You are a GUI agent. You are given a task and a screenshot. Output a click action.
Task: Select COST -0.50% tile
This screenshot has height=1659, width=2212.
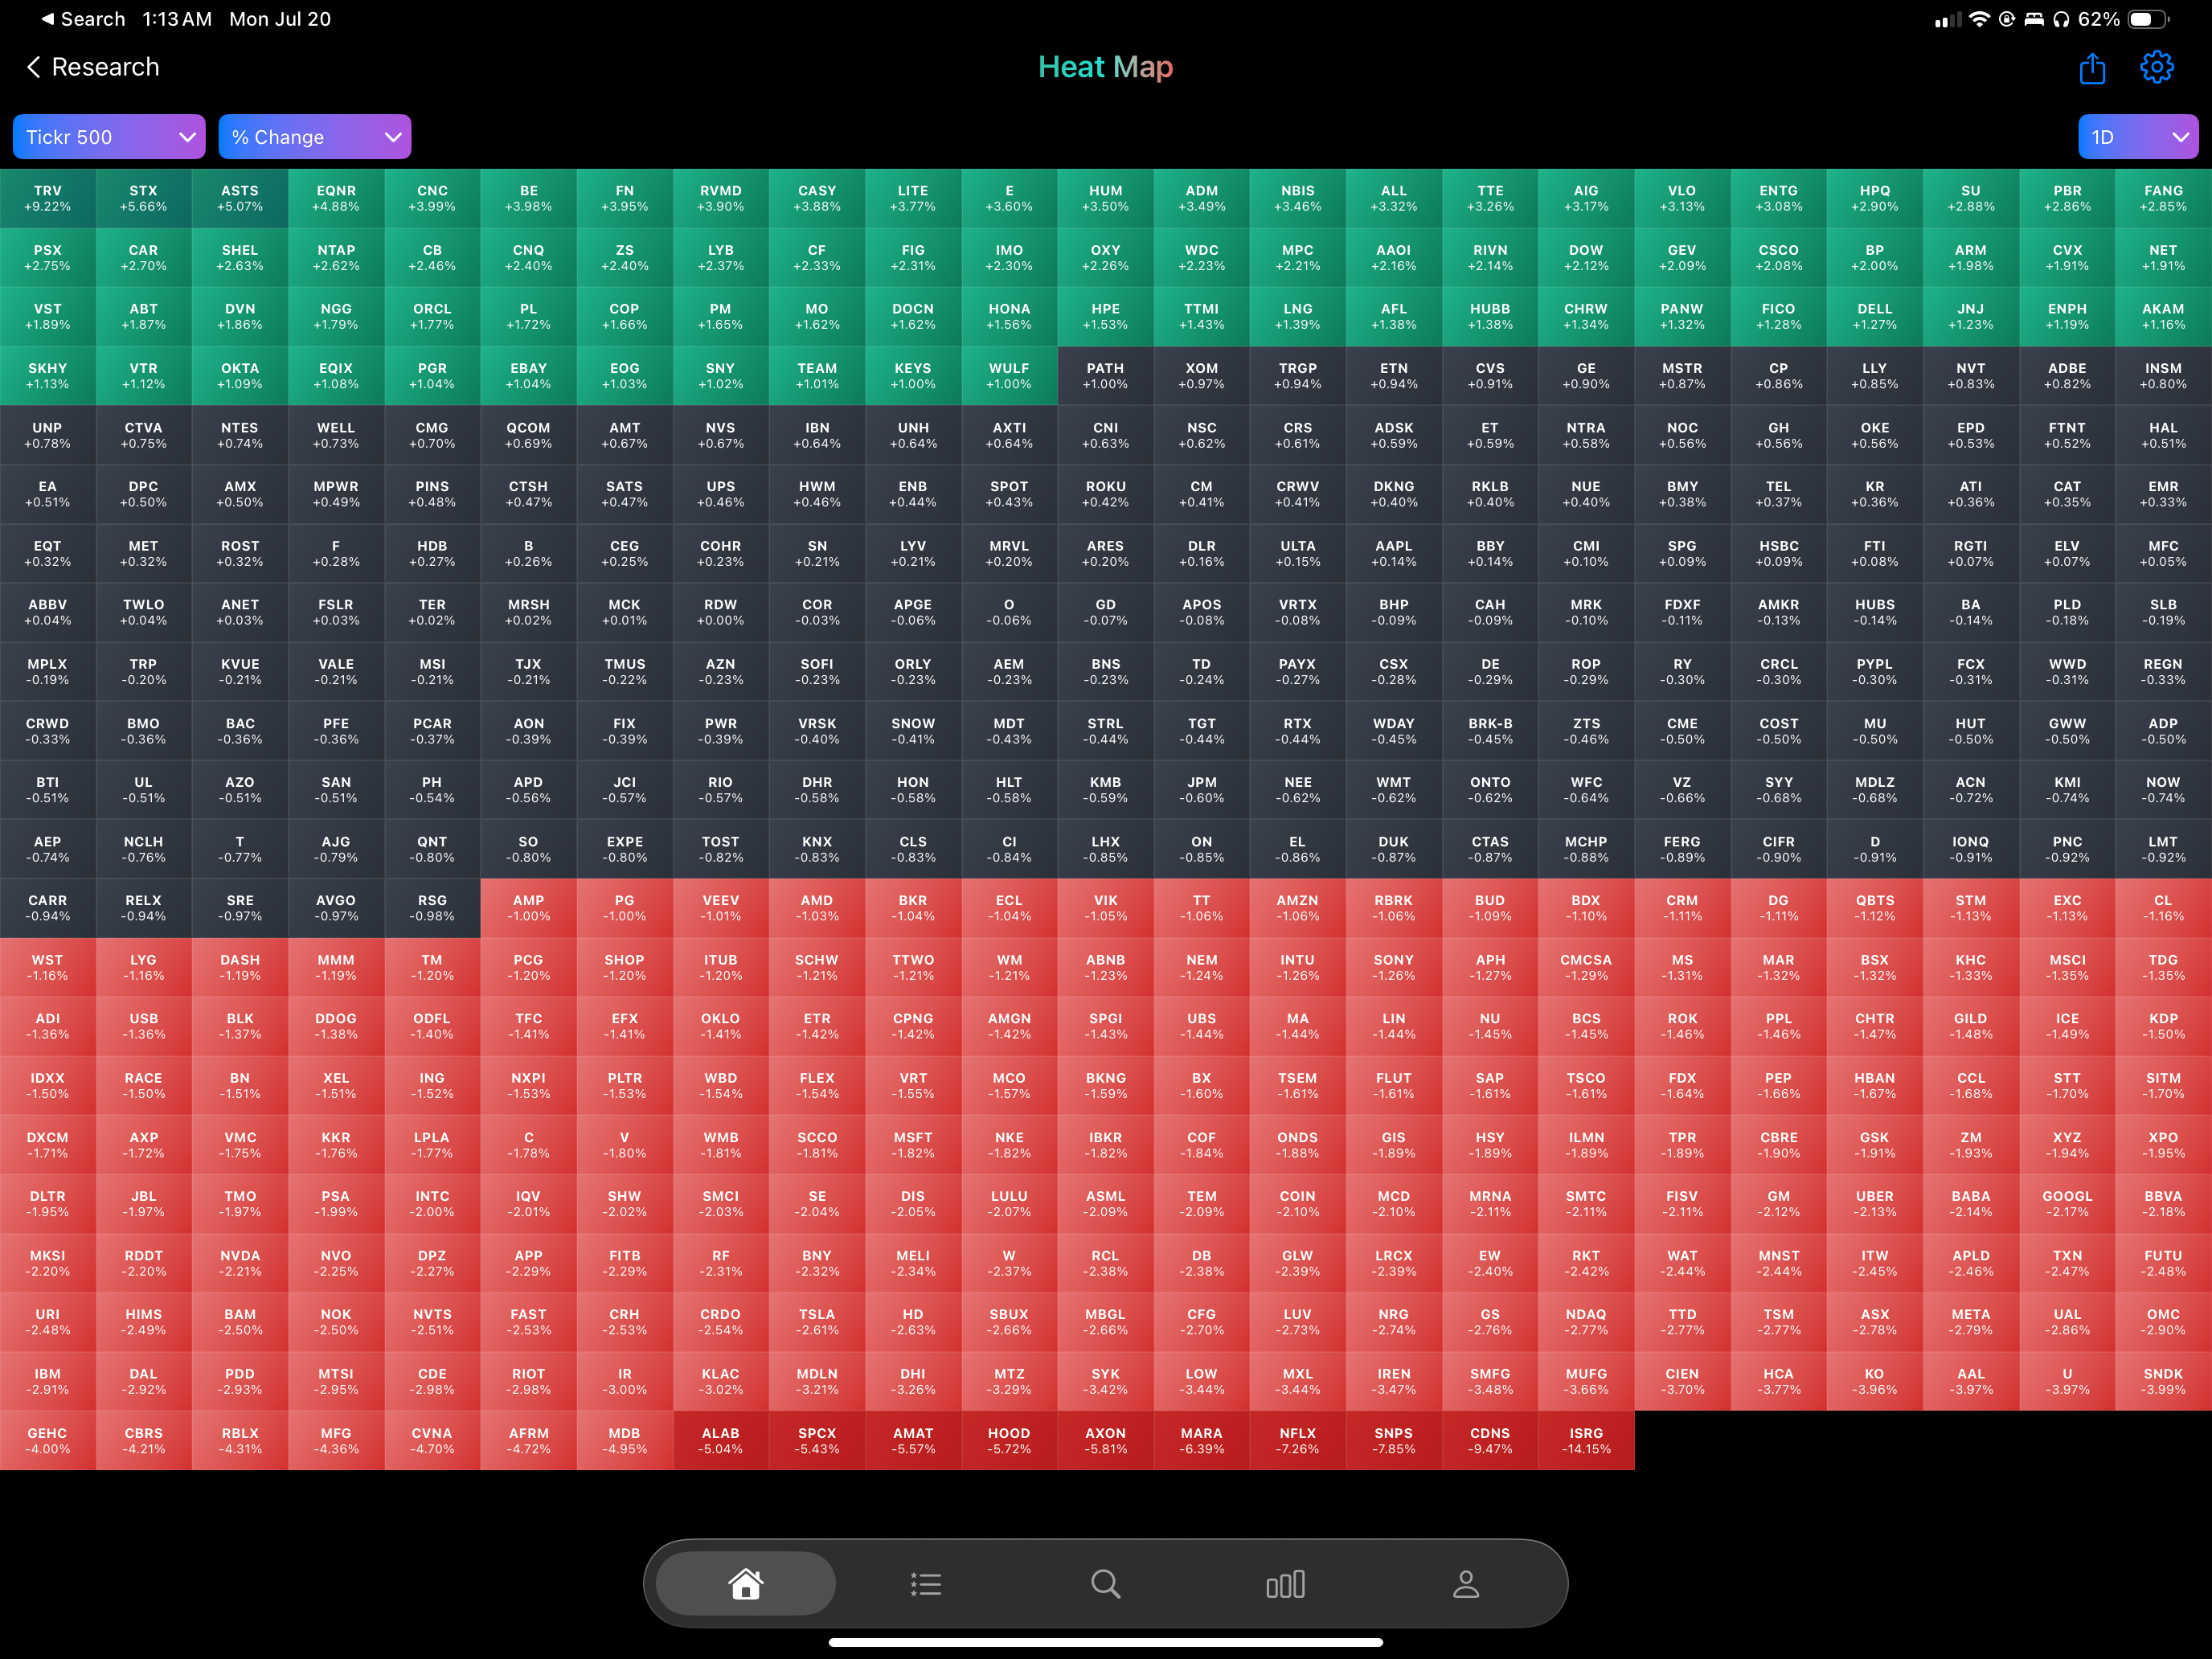1779,731
